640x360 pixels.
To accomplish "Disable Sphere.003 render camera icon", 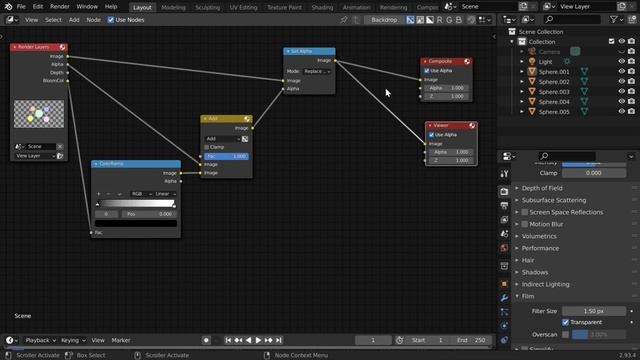I will [631, 91].
